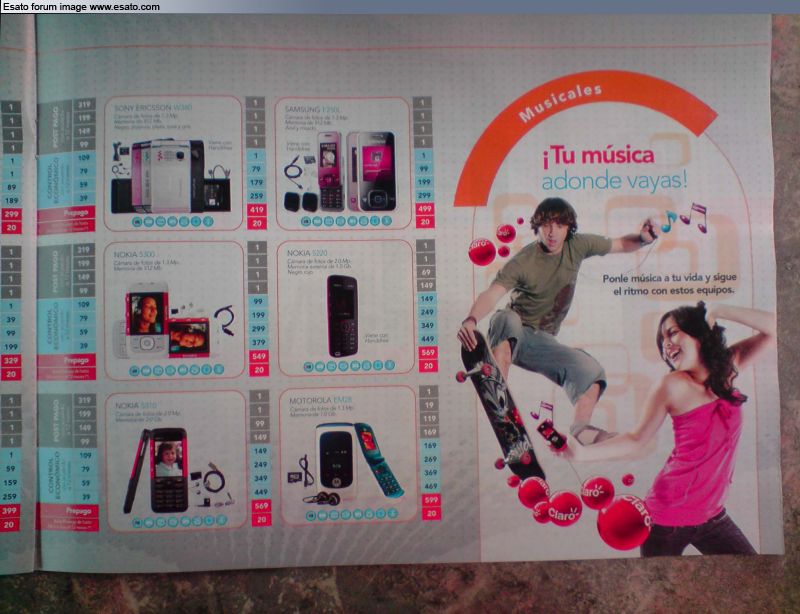Click the feature icon row under Sony Ericsson W380

pyautogui.click(x=172, y=222)
